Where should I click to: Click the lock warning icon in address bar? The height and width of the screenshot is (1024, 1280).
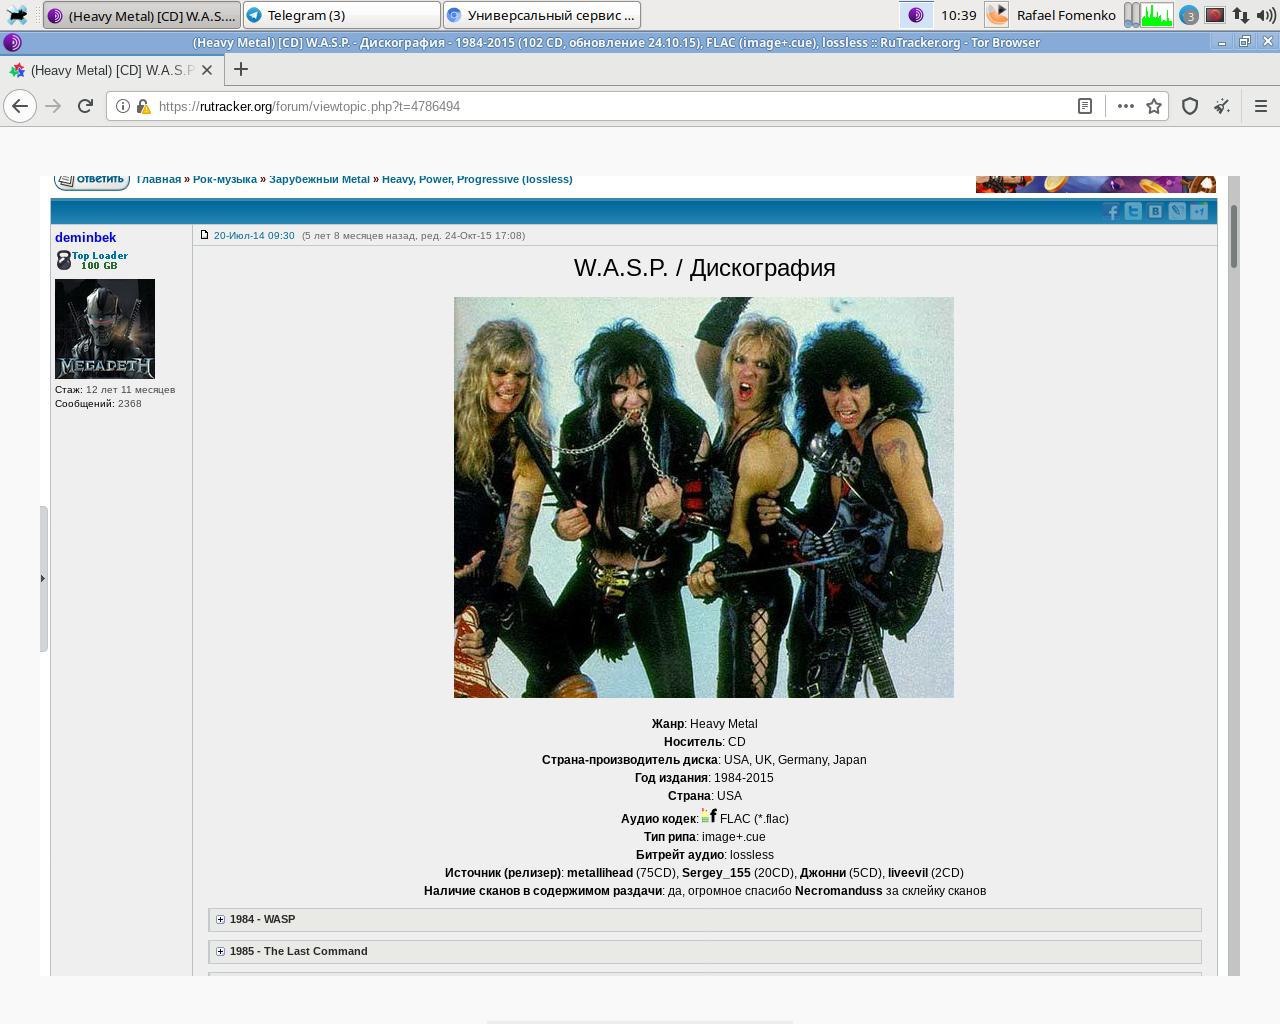(143, 106)
